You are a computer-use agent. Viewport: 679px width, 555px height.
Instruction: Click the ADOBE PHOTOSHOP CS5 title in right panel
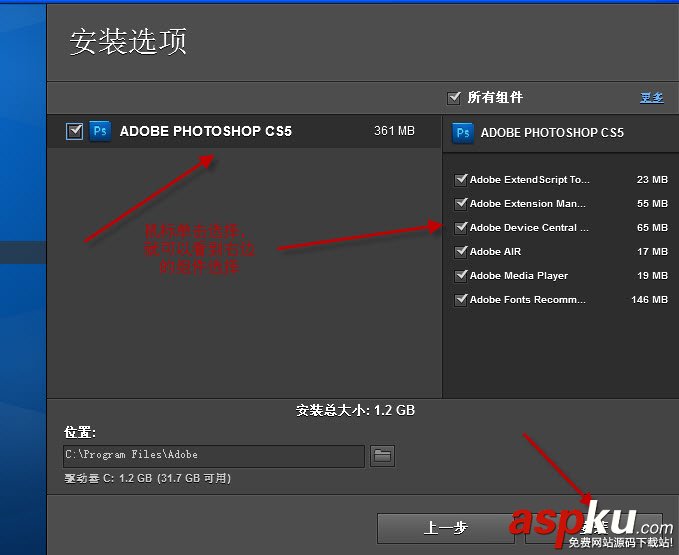click(x=552, y=132)
